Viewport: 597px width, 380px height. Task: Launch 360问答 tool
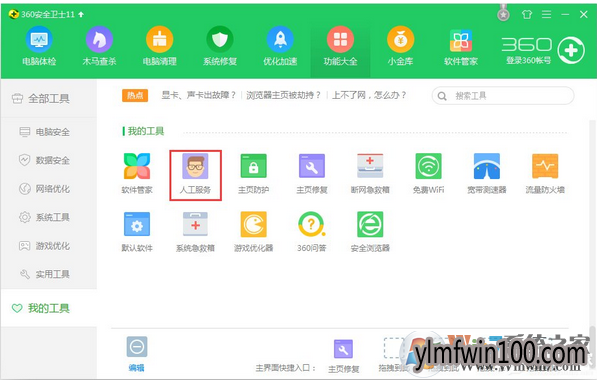312,232
